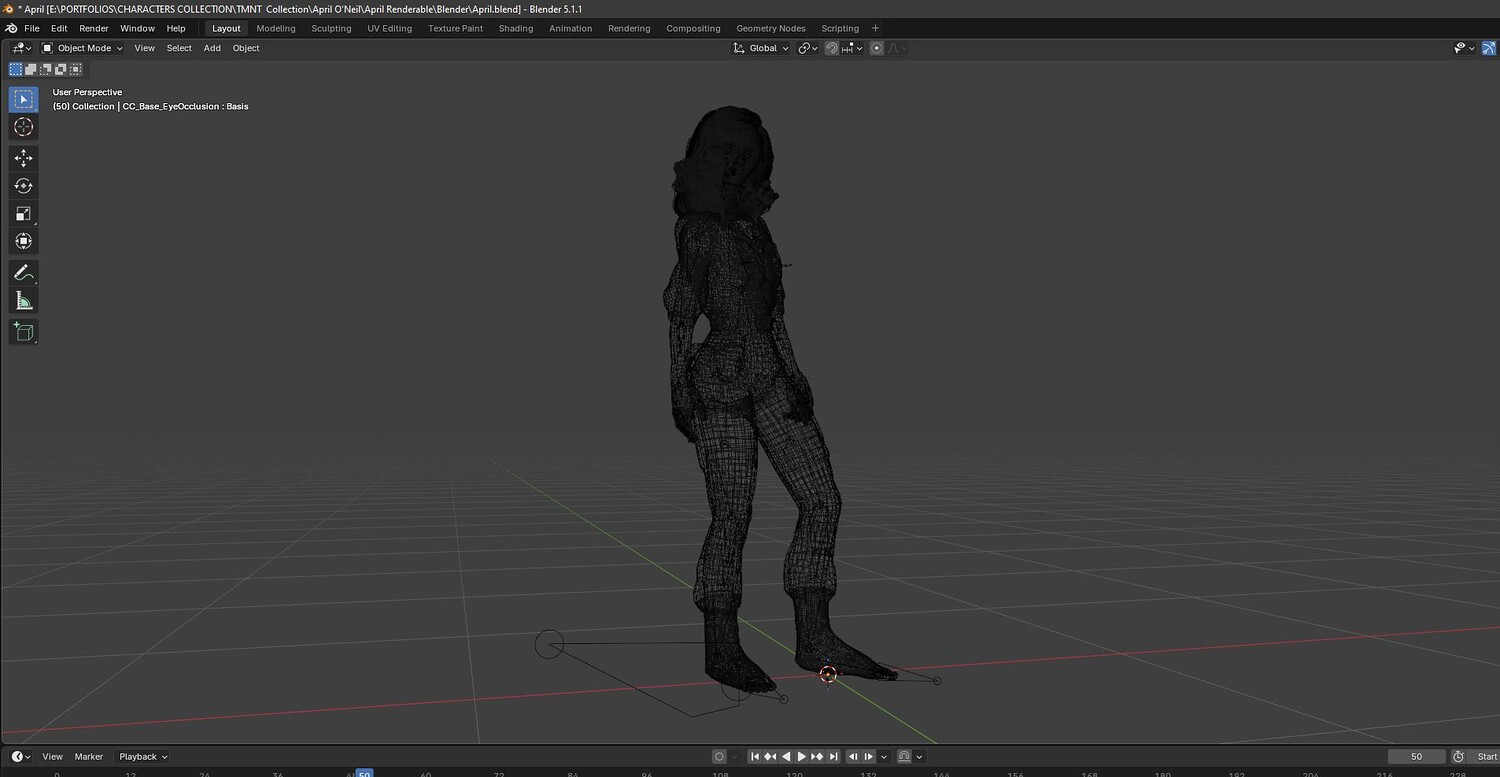This screenshot has height=777, width=1500.
Task: Switch to the Sculpting workspace tab
Action: [x=331, y=28]
